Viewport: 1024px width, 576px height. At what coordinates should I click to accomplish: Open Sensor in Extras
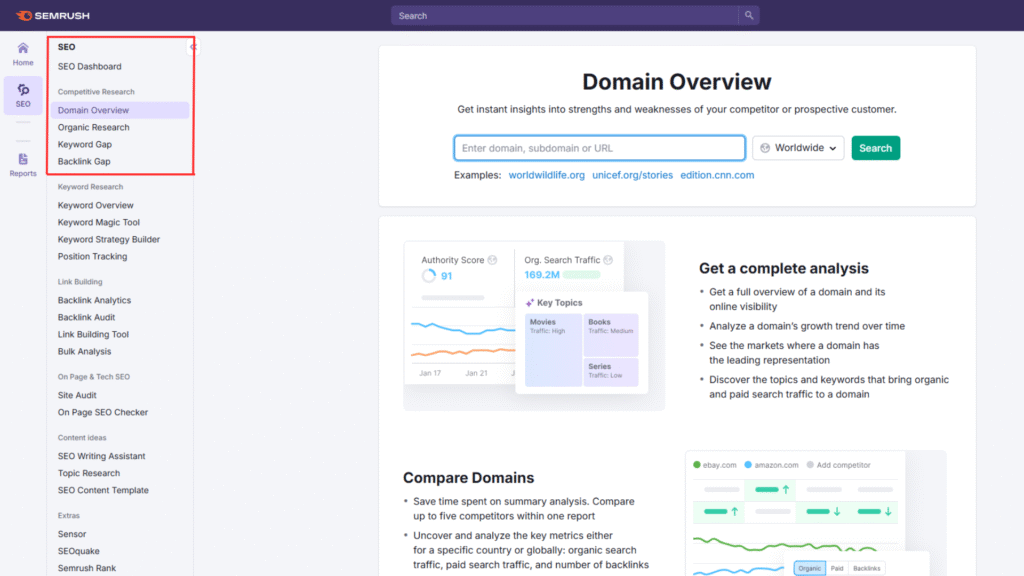[x=72, y=534]
